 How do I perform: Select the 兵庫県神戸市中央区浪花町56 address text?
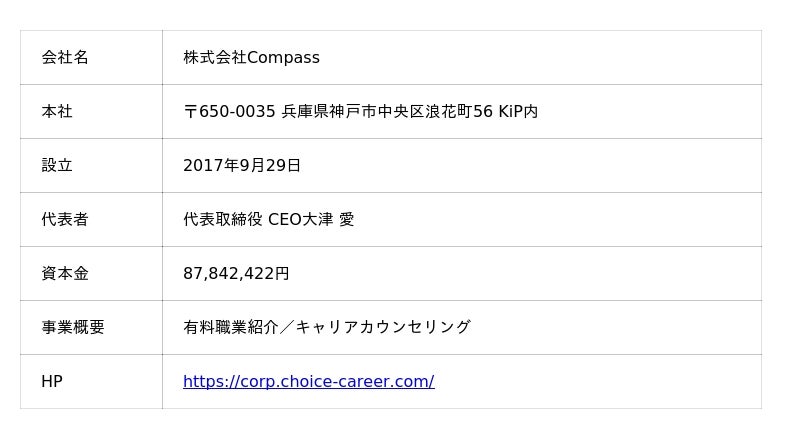(x=387, y=112)
